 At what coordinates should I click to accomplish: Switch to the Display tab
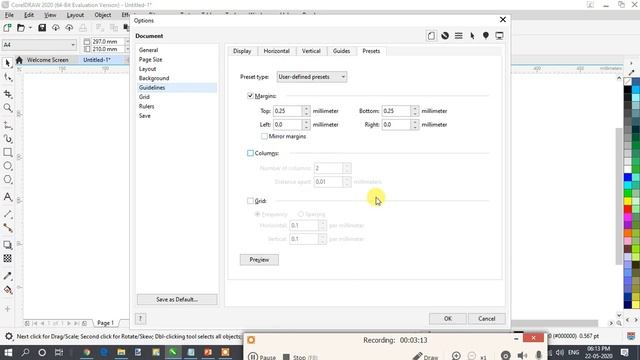(x=242, y=51)
